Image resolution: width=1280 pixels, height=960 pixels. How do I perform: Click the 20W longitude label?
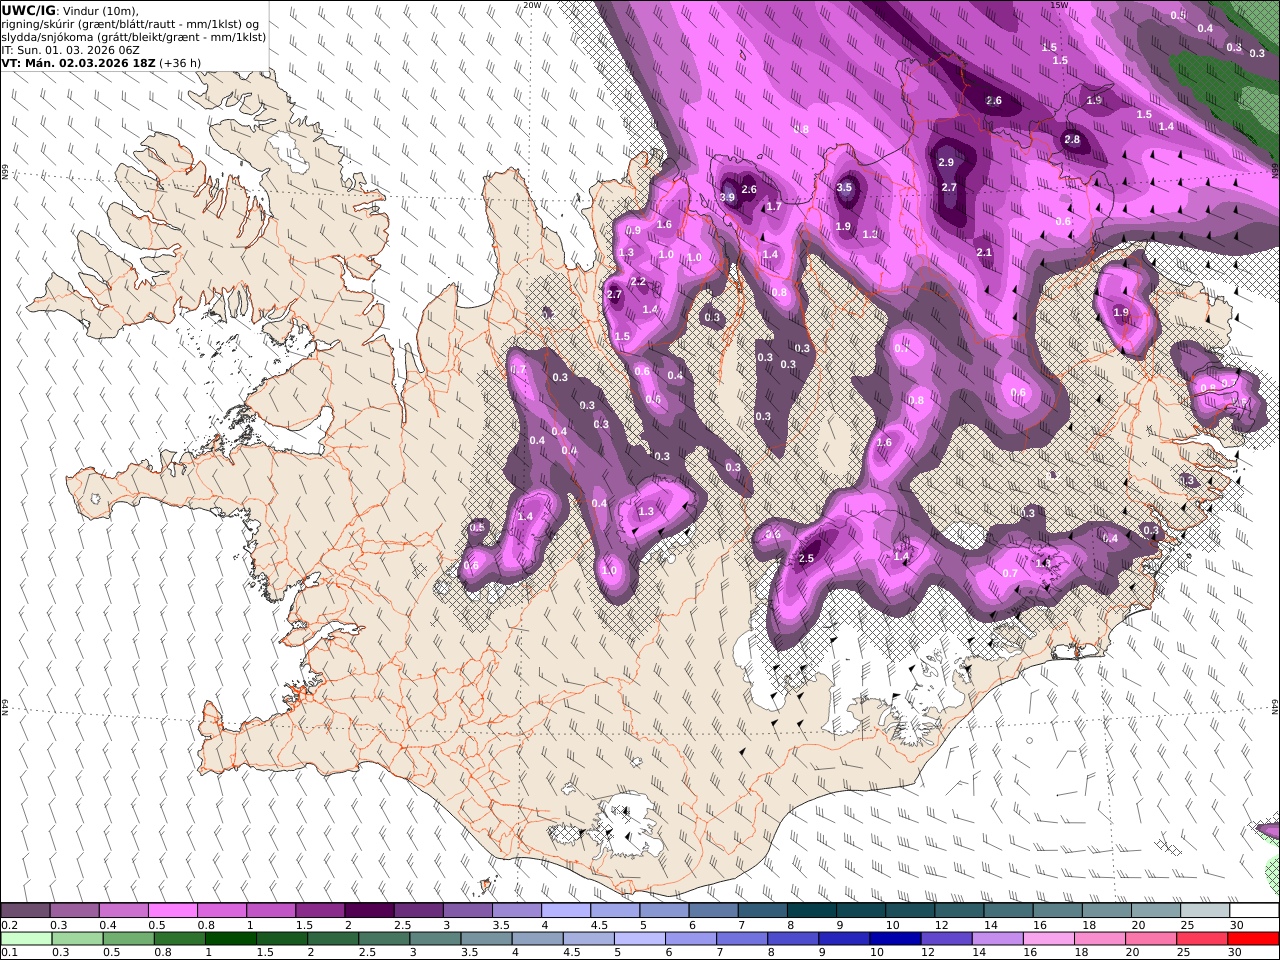pyautogui.click(x=532, y=5)
